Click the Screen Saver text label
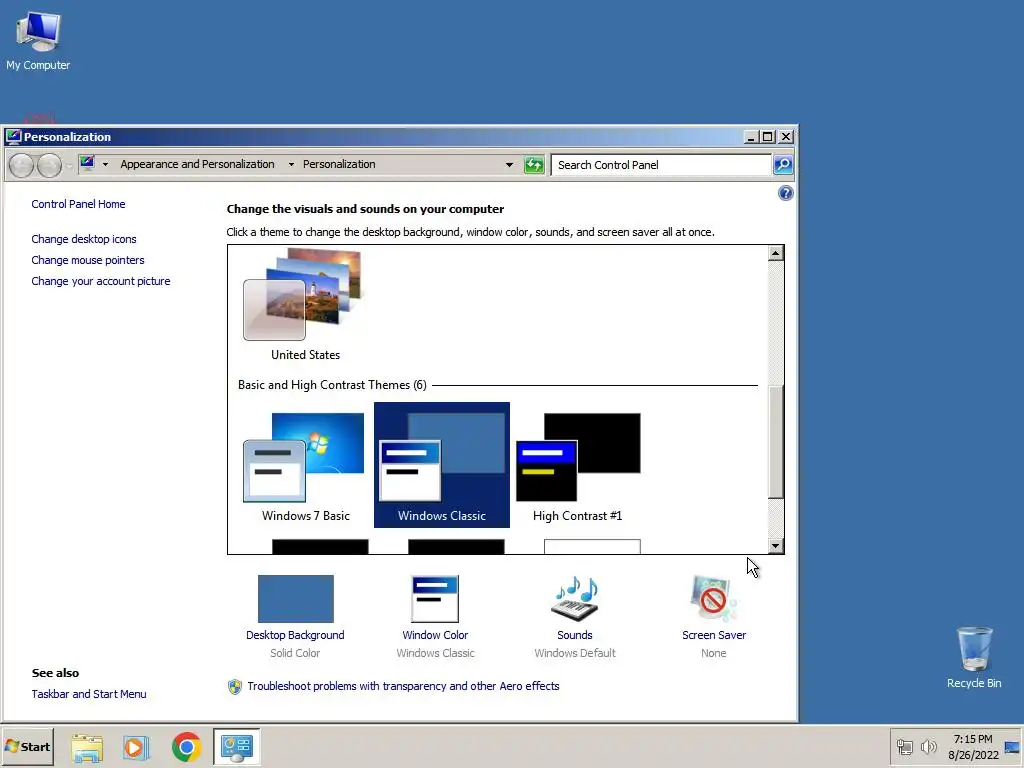The image size is (1024, 768). tap(714, 635)
